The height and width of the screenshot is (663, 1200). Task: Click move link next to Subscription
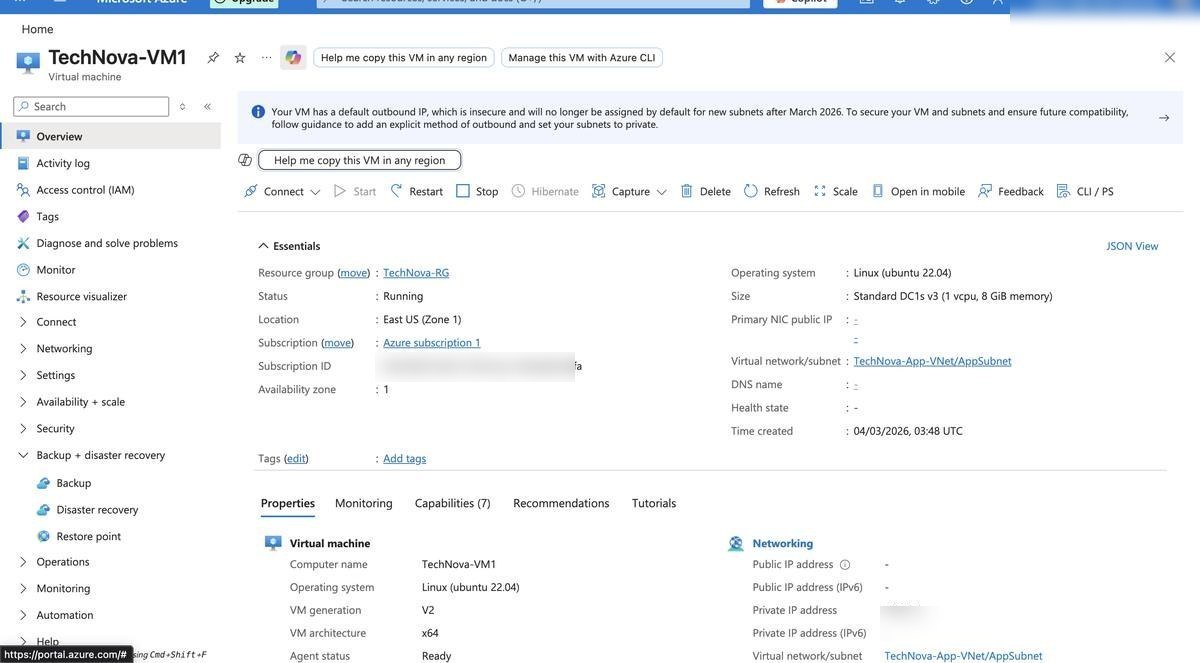(338, 342)
